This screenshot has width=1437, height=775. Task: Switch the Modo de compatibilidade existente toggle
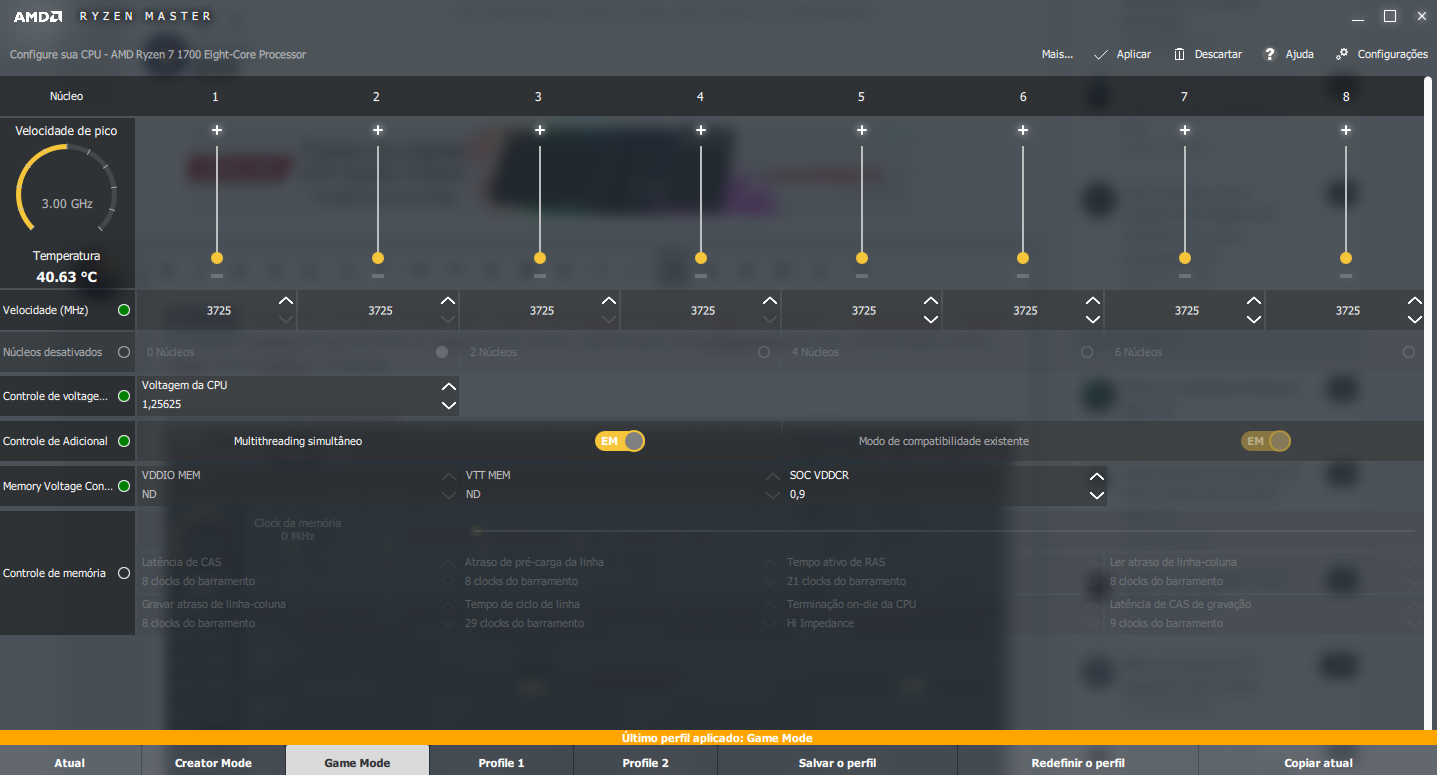click(1266, 441)
